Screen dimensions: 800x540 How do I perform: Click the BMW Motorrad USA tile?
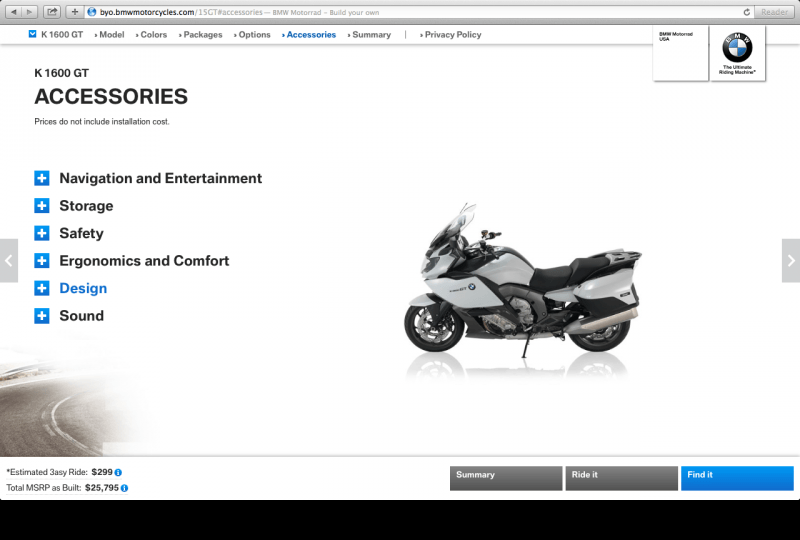coord(681,53)
